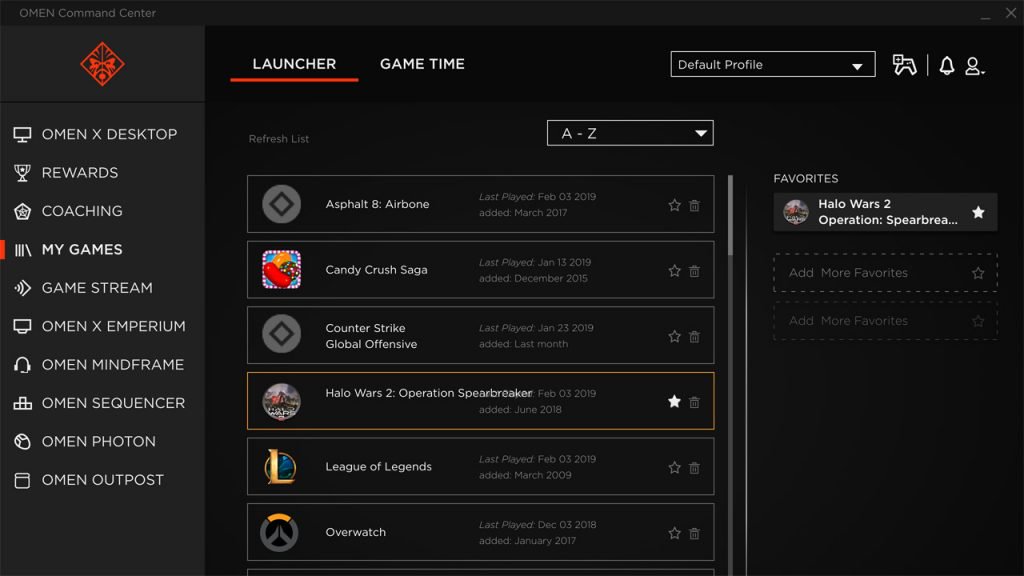This screenshot has height=576, width=1024.
Task: Delete Counter Strike Global Offensive trash icon
Action: click(694, 336)
